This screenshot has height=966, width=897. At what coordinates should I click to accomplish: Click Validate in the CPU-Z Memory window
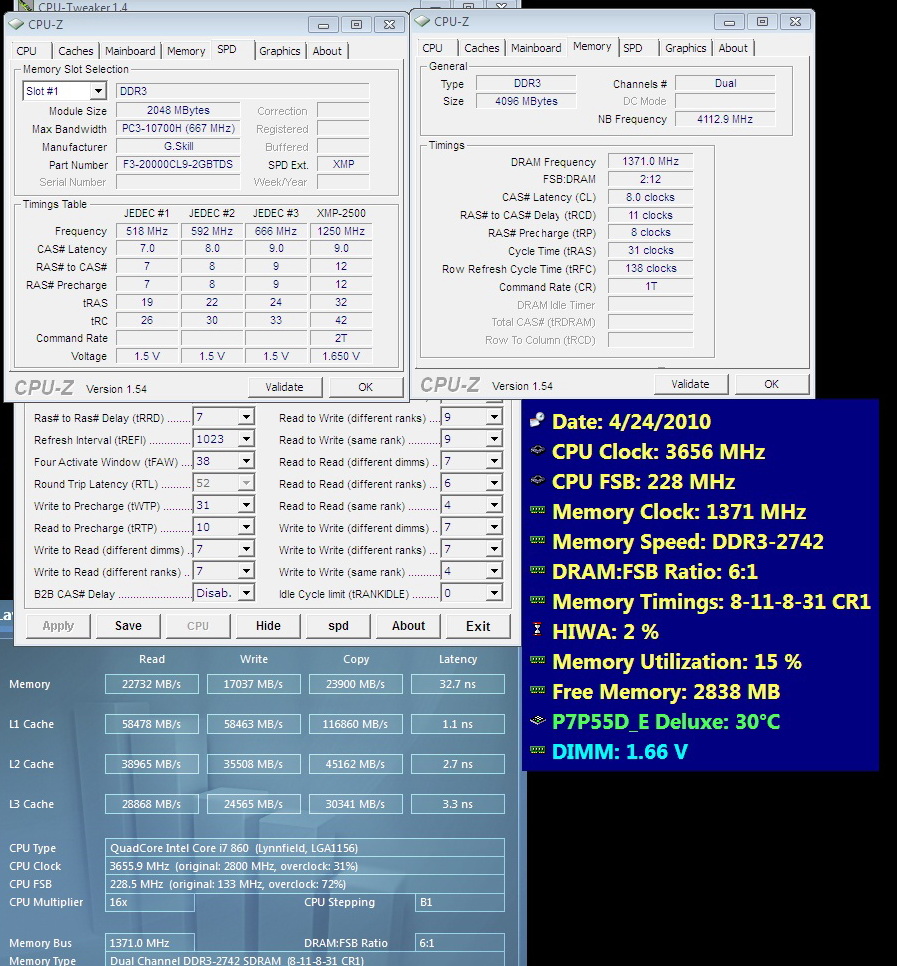(x=691, y=384)
